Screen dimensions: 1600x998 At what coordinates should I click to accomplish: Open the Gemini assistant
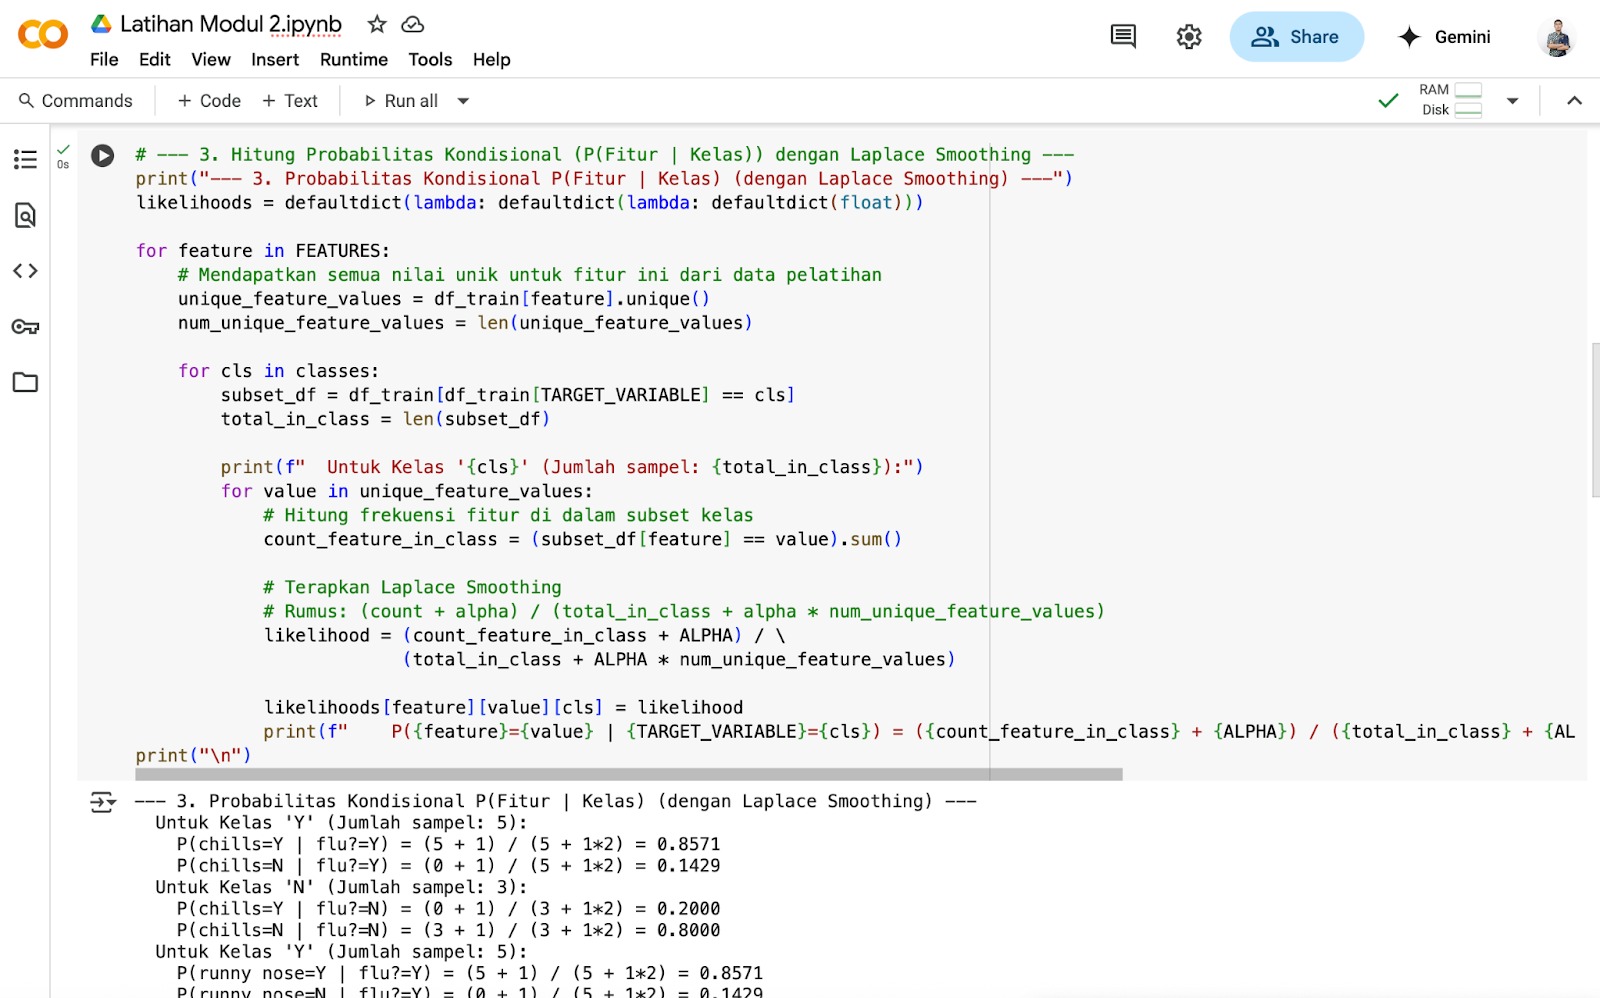click(1444, 37)
